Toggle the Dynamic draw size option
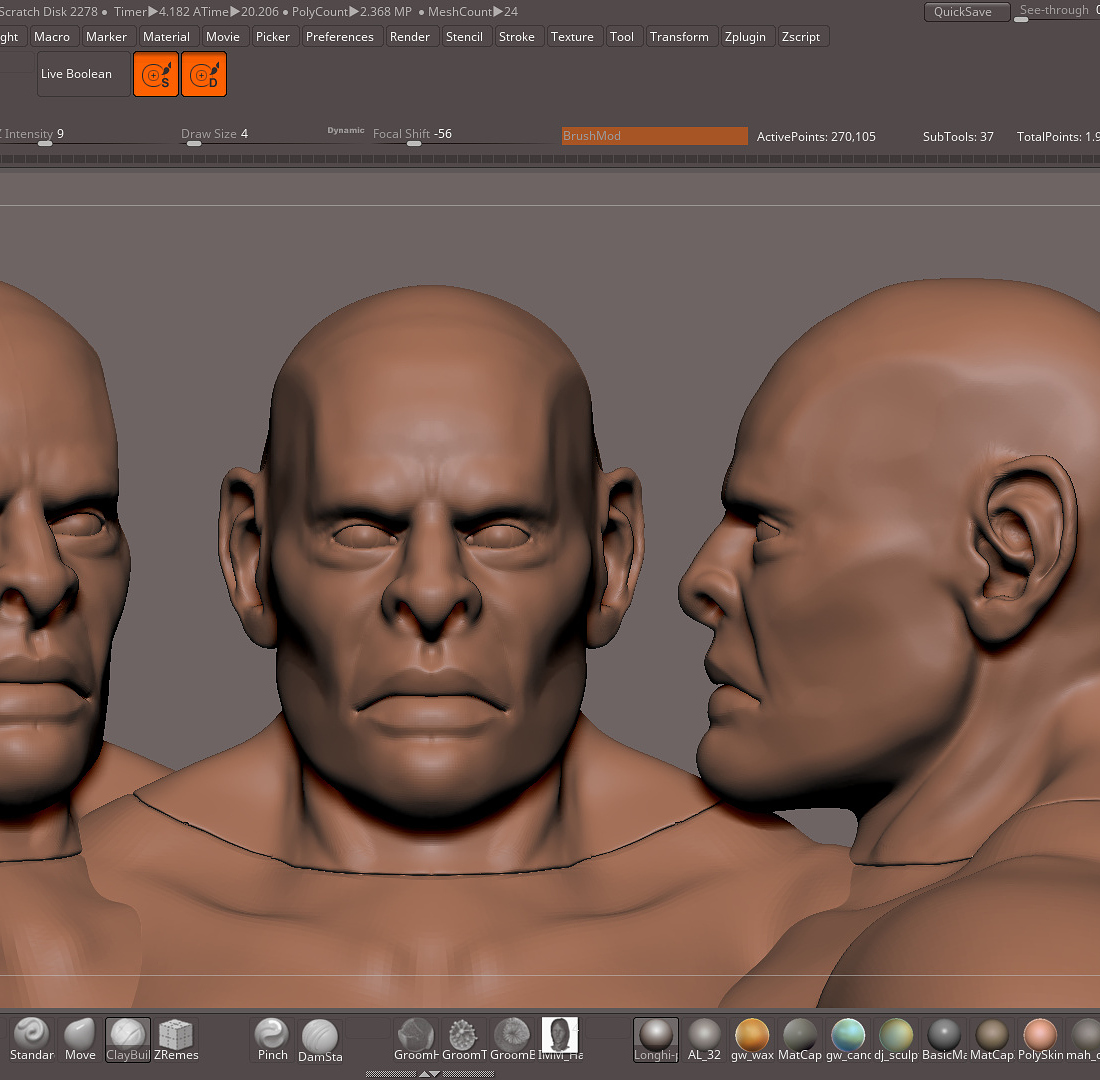This screenshot has height=1080, width=1100. (x=346, y=131)
